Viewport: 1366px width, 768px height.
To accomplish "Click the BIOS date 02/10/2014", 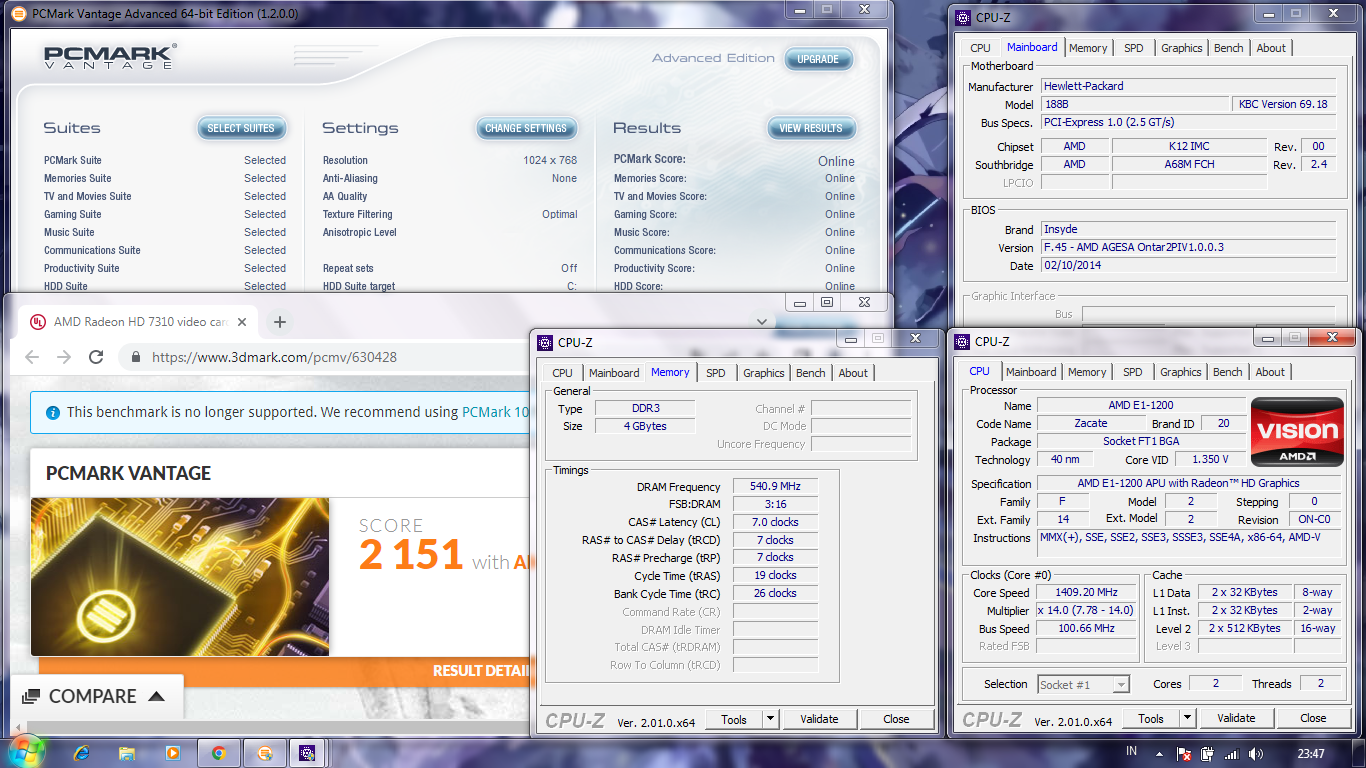I will (1188, 266).
